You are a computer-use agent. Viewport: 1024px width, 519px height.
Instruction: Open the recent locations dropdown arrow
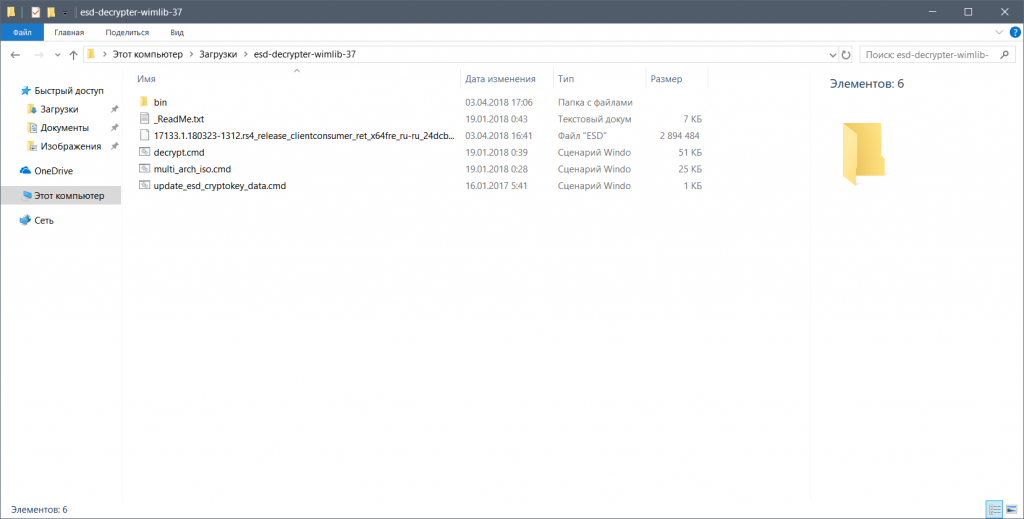[x=57, y=54]
